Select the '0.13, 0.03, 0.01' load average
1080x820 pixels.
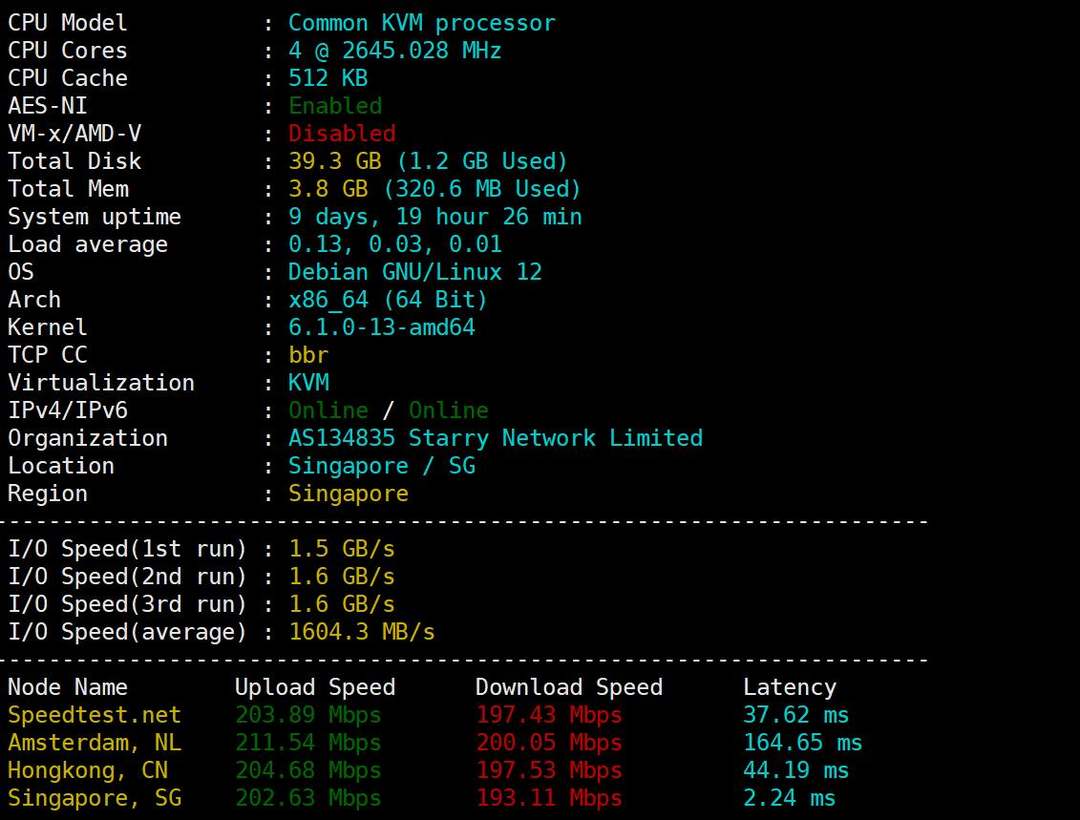coord(395,244)
